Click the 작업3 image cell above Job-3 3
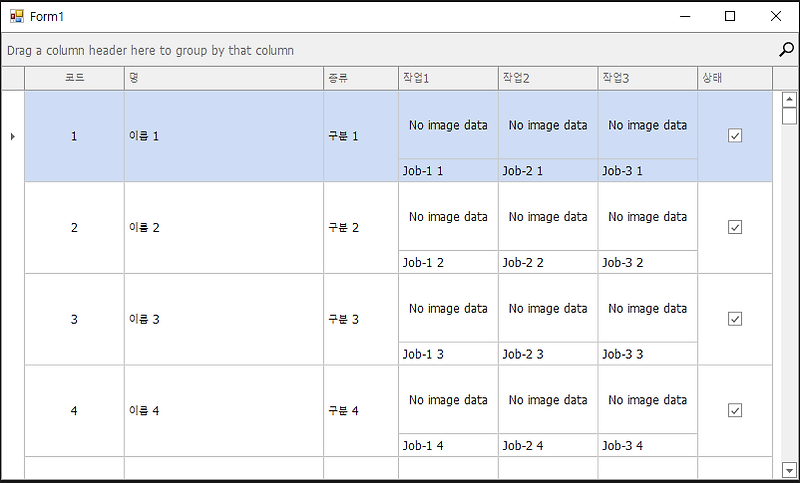Screen dimensions: 800x483 point(647,308)
